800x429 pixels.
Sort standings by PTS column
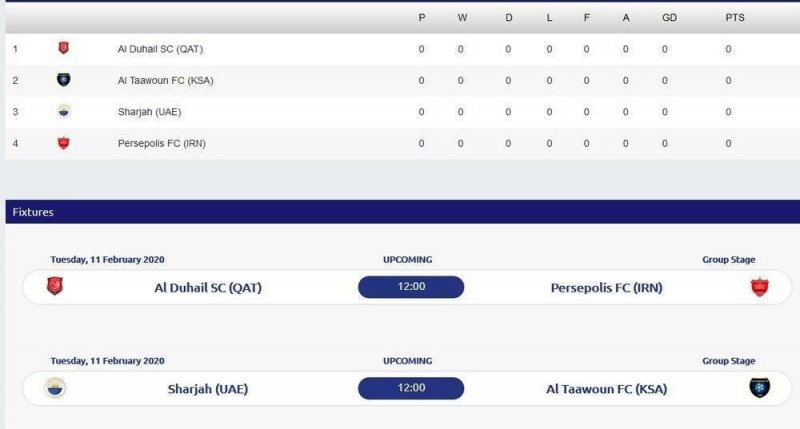tap(734, 18)
